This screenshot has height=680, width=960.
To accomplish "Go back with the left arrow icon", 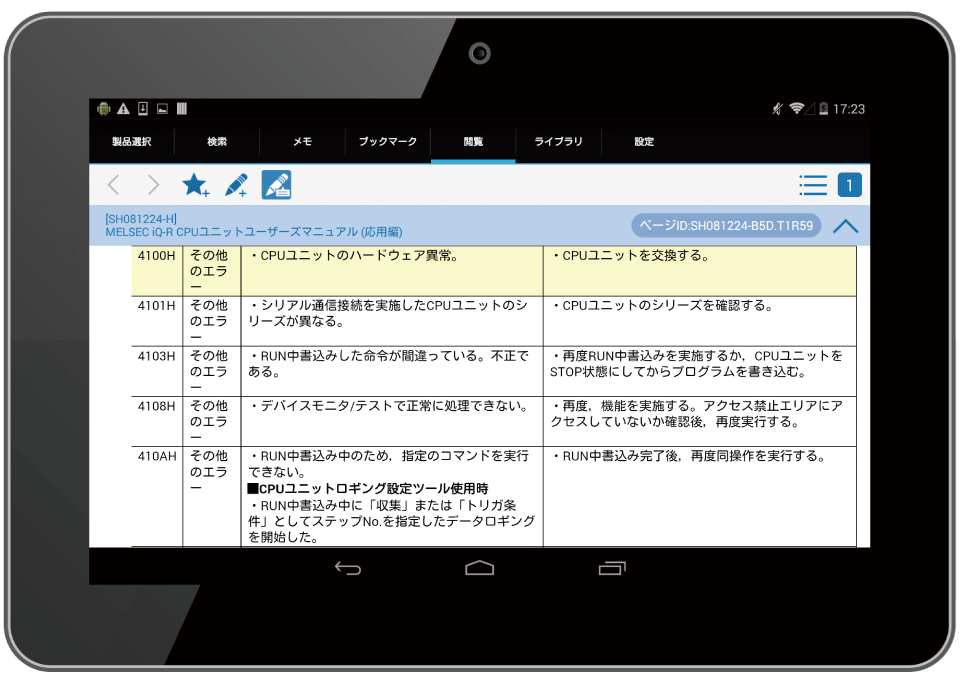I will click(113, 185).
